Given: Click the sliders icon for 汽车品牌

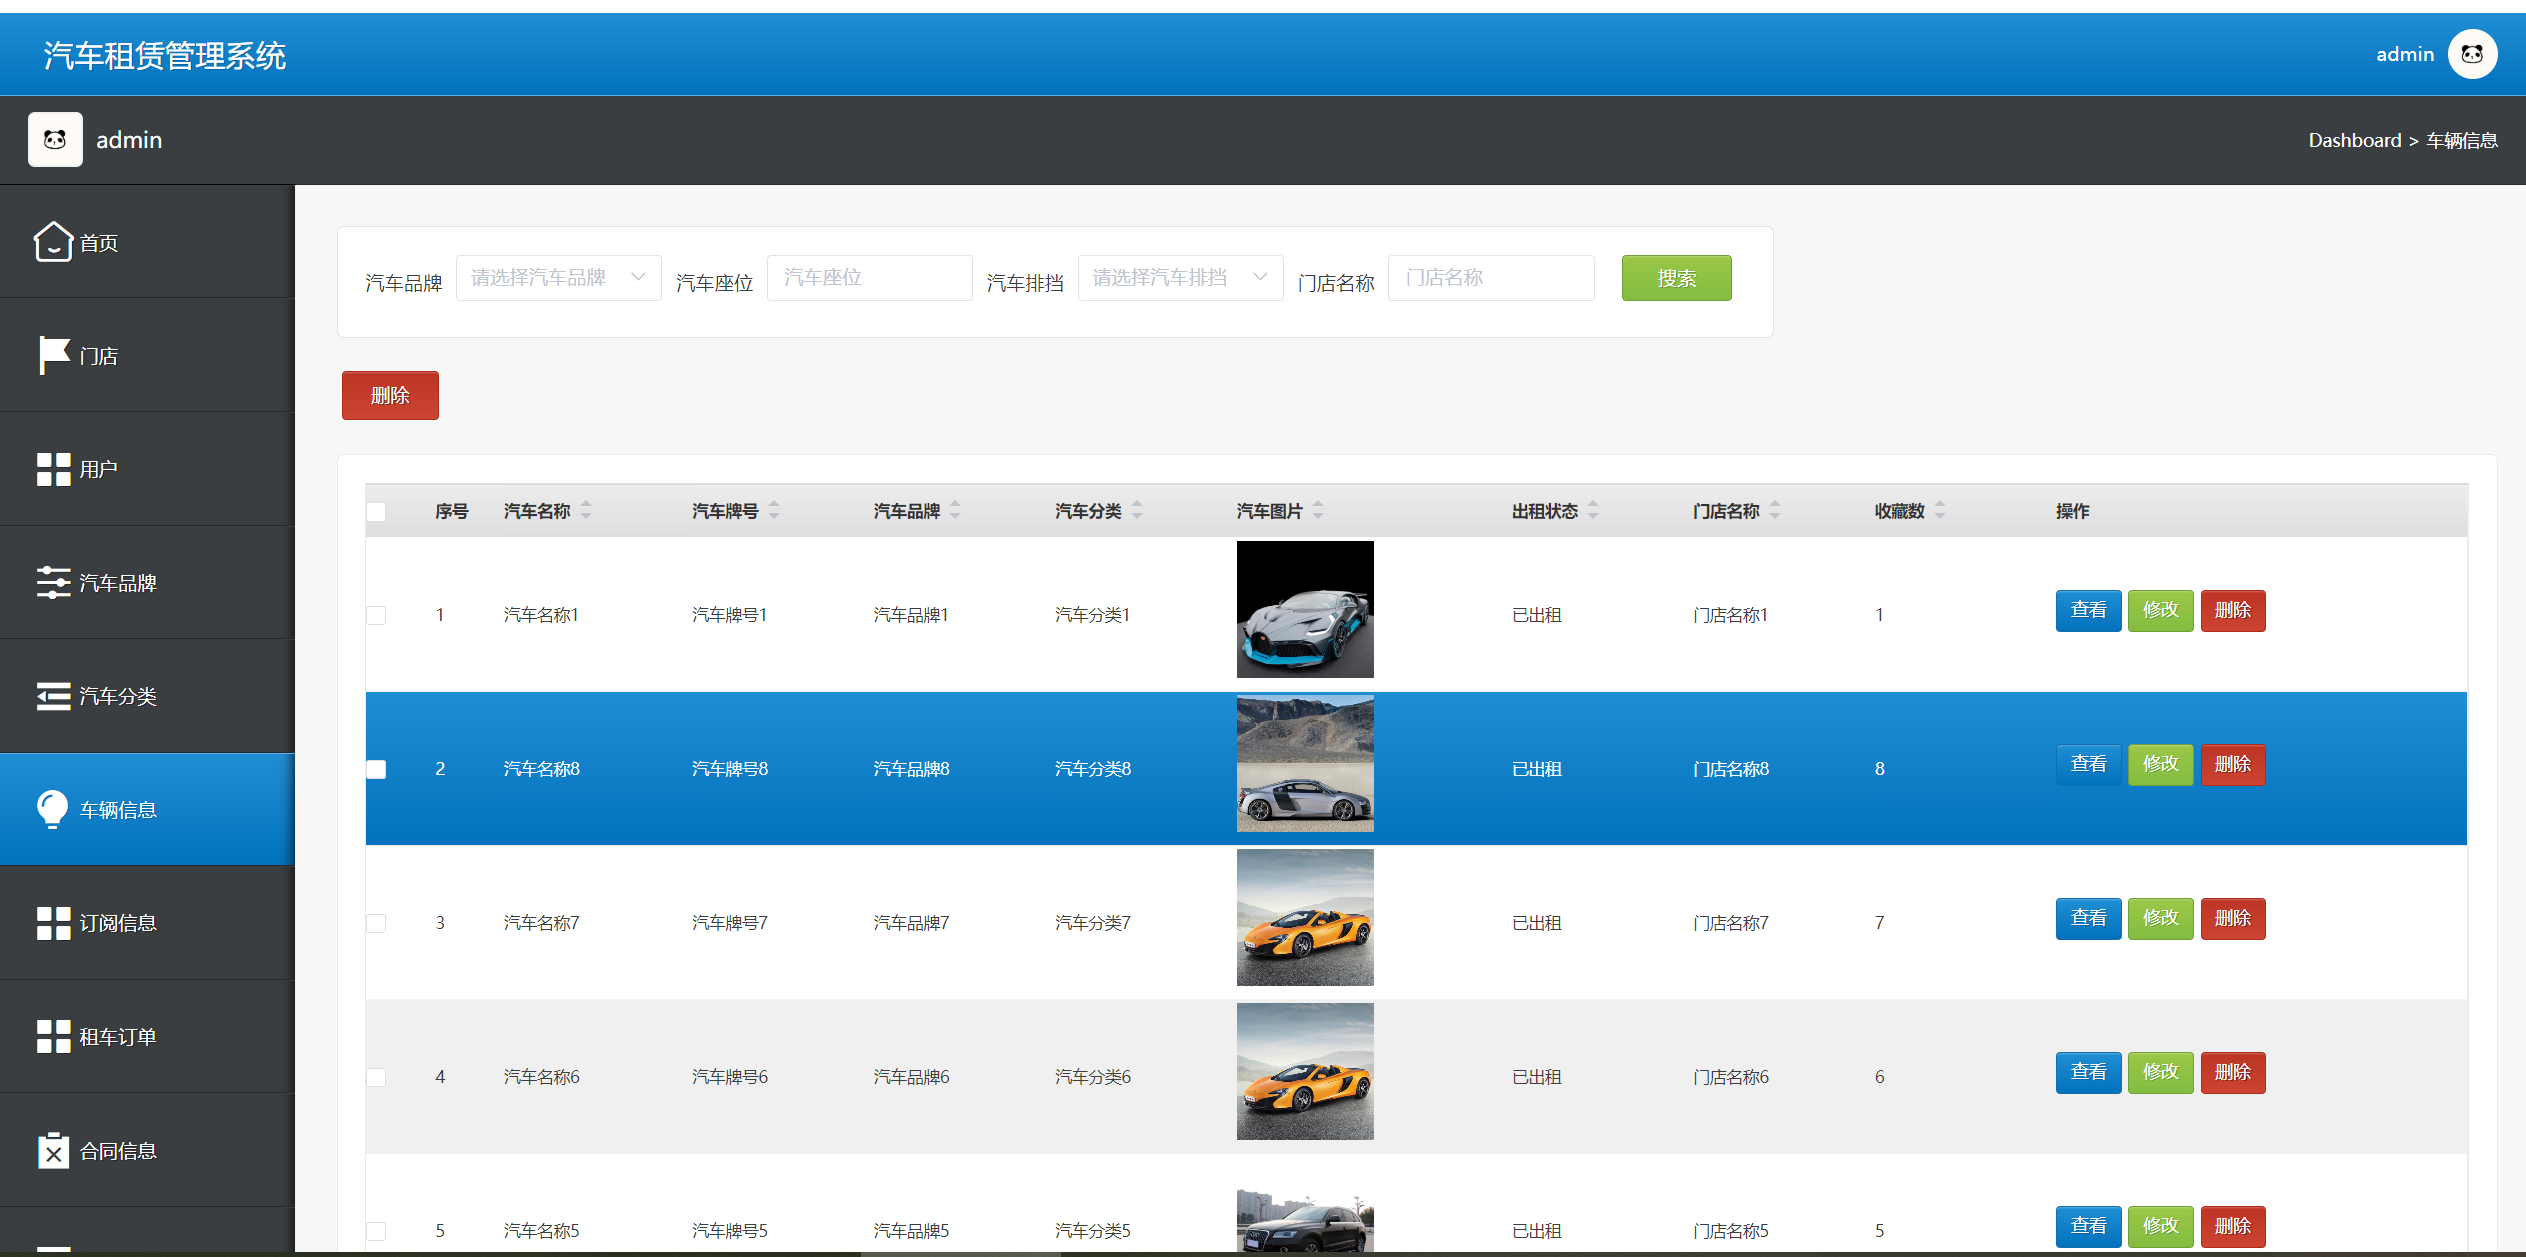Looking at the screenshot, I should (53, 582).
